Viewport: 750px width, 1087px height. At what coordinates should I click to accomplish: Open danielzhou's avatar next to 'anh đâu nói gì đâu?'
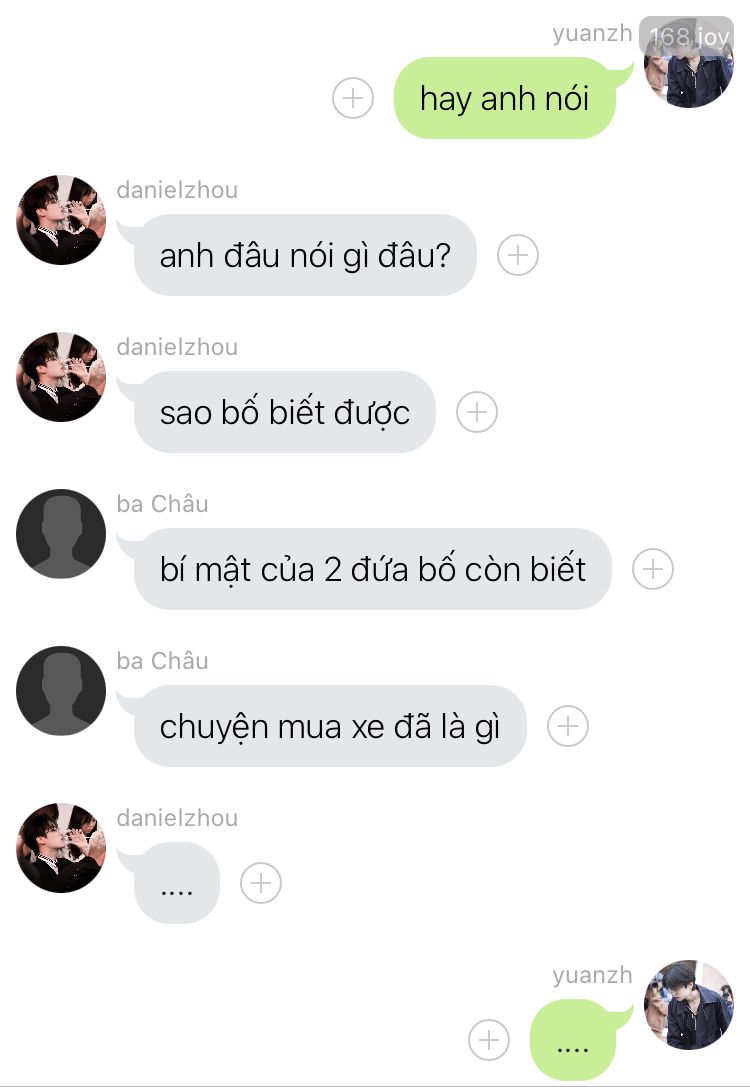pyautogui.click(x=61, y=220)
